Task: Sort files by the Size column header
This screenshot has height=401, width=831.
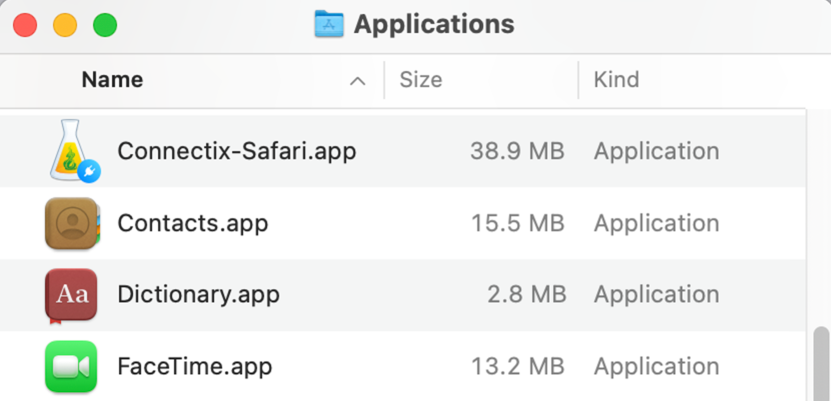Action: coord(421,80)
